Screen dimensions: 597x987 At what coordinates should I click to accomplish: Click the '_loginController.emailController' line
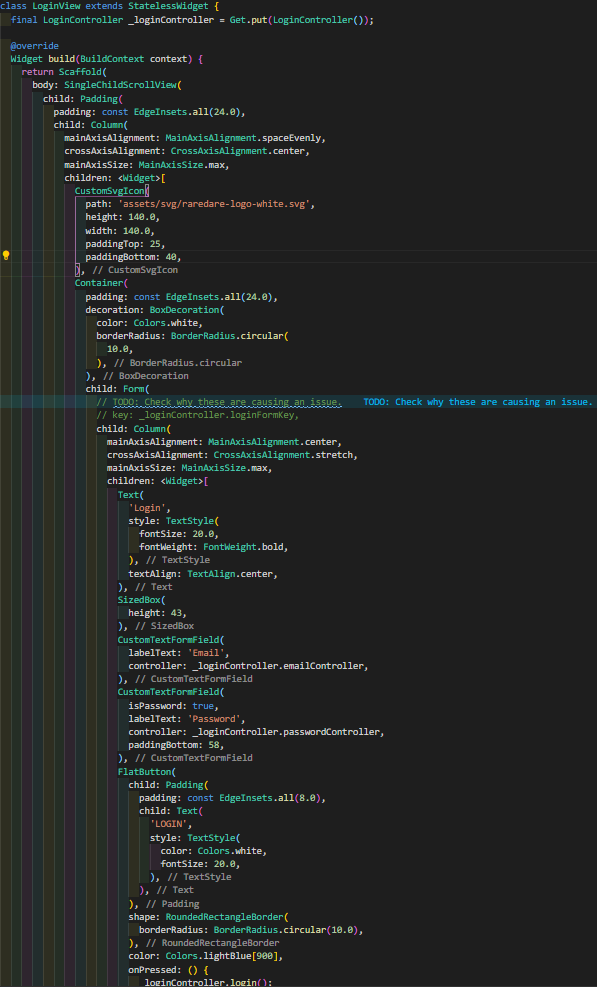point(248,666)
